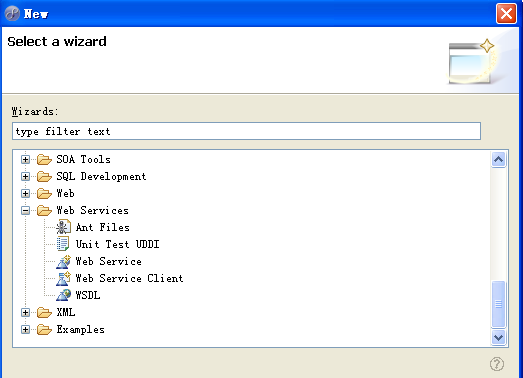Expand the SQL Development category
The width and height of the screenshot is (523, 378).
(x=25, y=176)
